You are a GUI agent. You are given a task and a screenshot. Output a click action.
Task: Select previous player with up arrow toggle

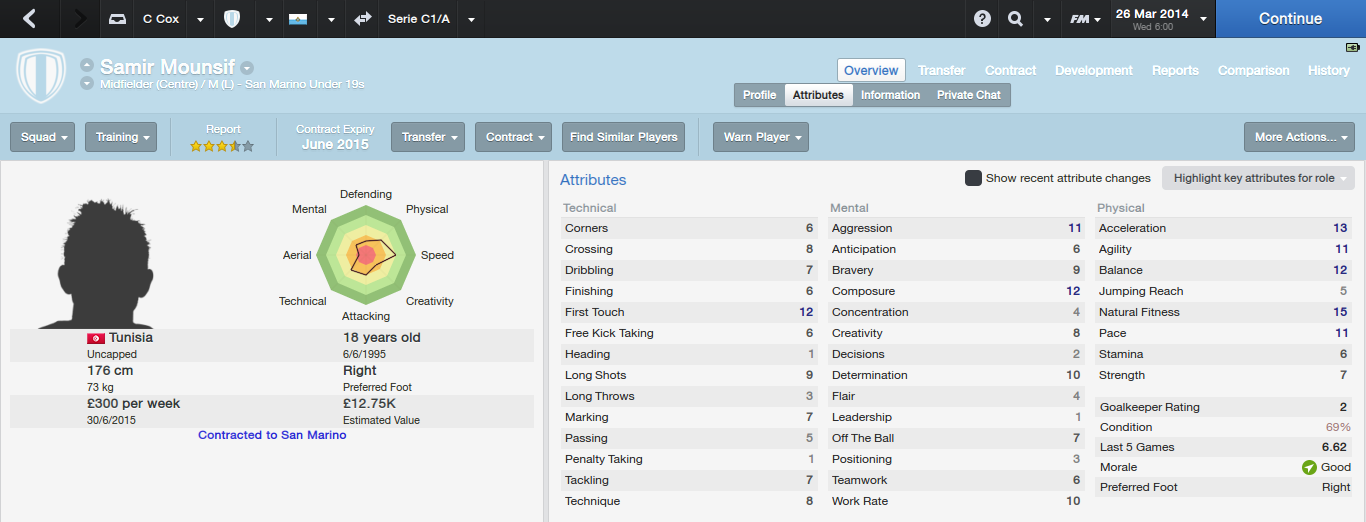pyautogui.click(x=87, y=66)
